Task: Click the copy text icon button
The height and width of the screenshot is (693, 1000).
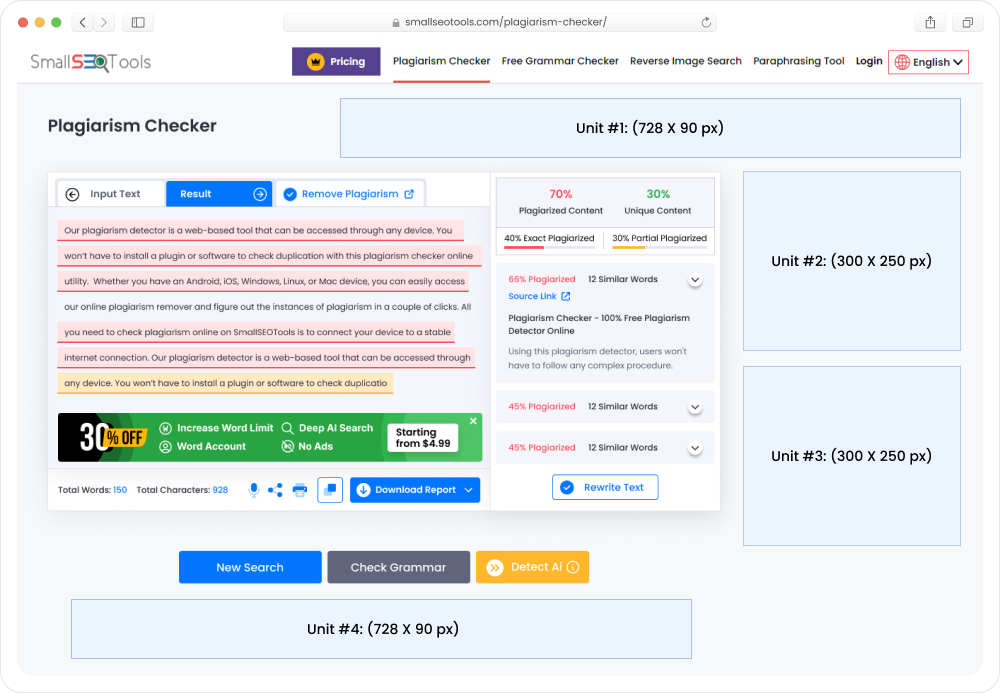Action: [x=330, y=490]
